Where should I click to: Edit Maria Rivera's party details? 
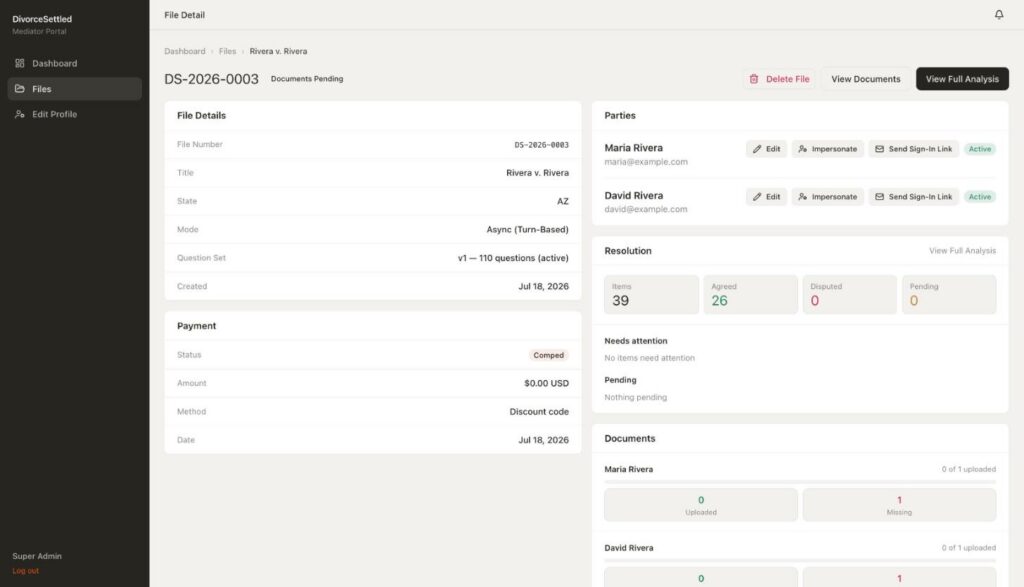click(766, 149)
